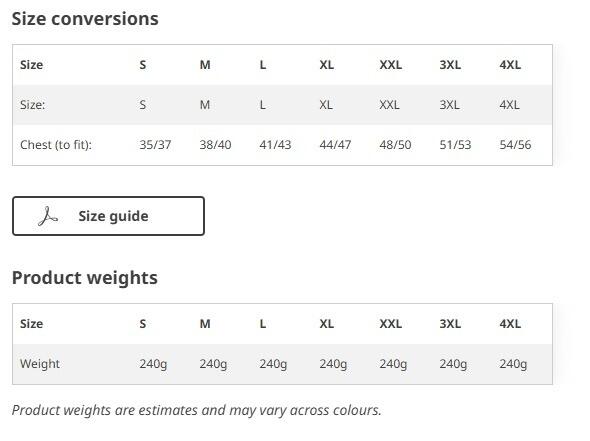This screenshot has height=441, width=590.
Task: Select the 44/47 chest value
Action: [x=335, y=145]
